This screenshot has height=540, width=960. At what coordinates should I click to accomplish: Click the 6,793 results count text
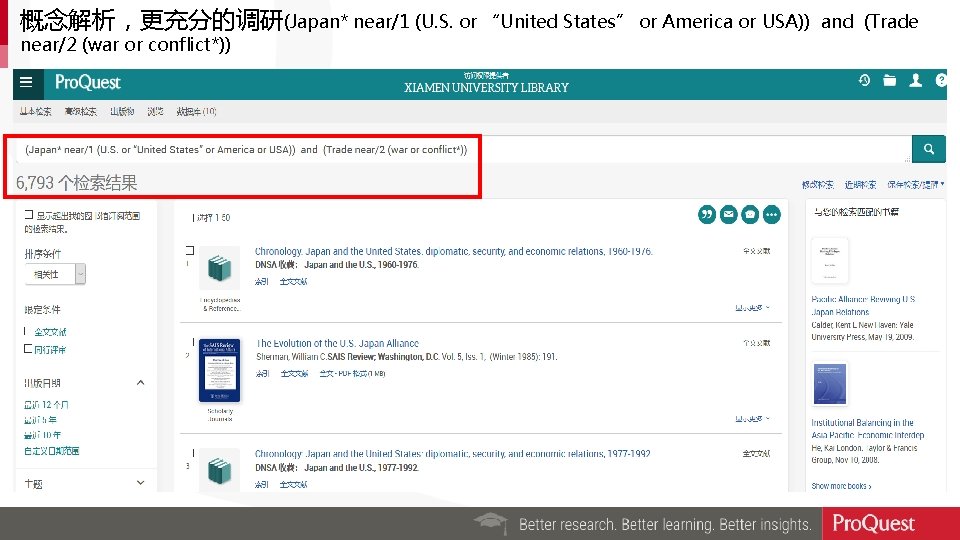77,182
